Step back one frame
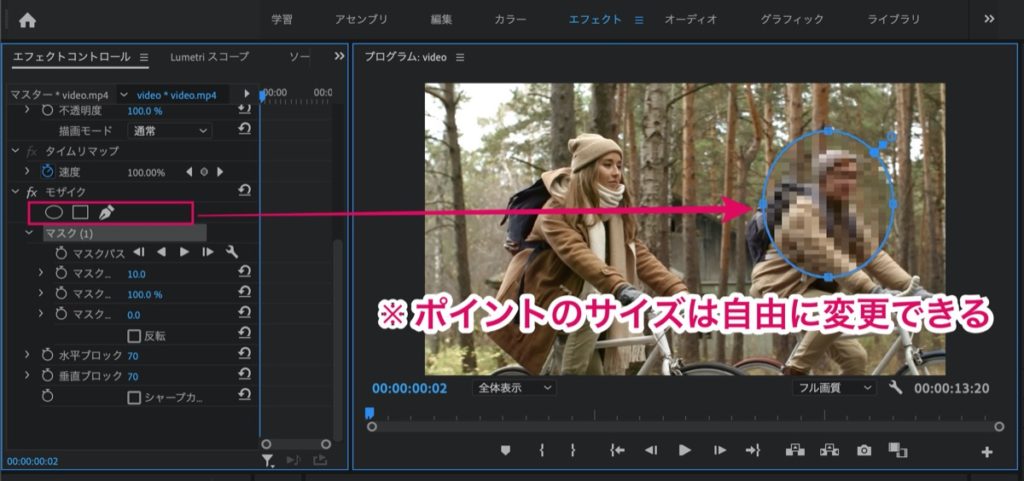Image resolution: width=1024 pixels, height=481 pixels. (651, 450)
